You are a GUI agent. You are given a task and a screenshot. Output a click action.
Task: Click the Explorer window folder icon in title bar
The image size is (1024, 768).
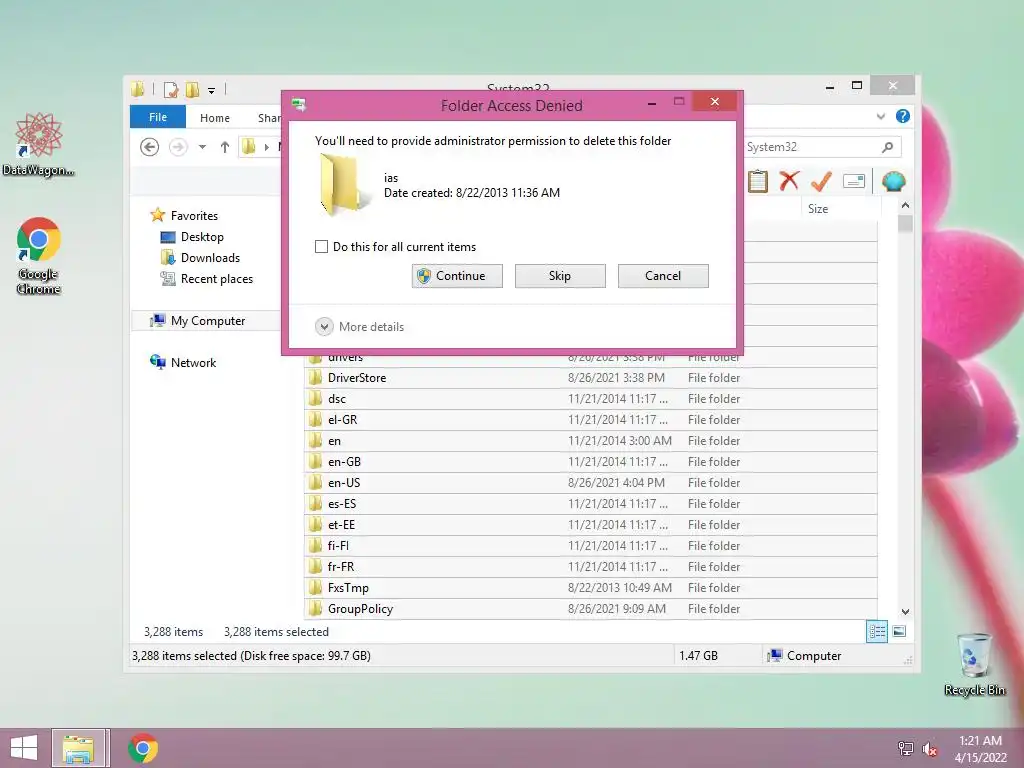click(137, 89)
